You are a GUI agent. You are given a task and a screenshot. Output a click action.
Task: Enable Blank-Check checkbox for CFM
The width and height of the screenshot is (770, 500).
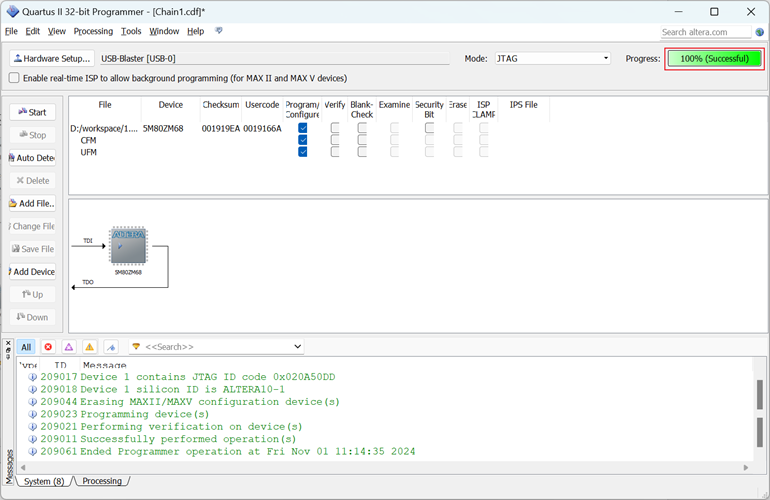pyautogui.click(x=362, y=140)
